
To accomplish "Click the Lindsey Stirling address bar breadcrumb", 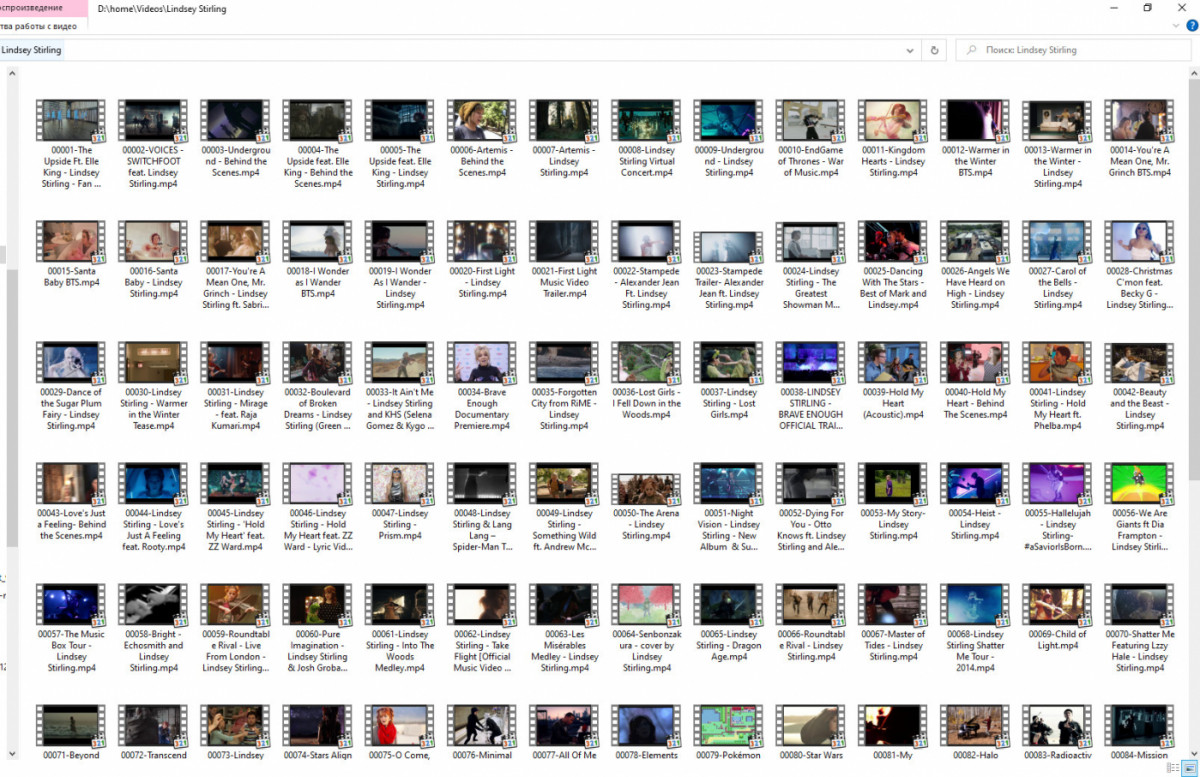I will [31, 50].
